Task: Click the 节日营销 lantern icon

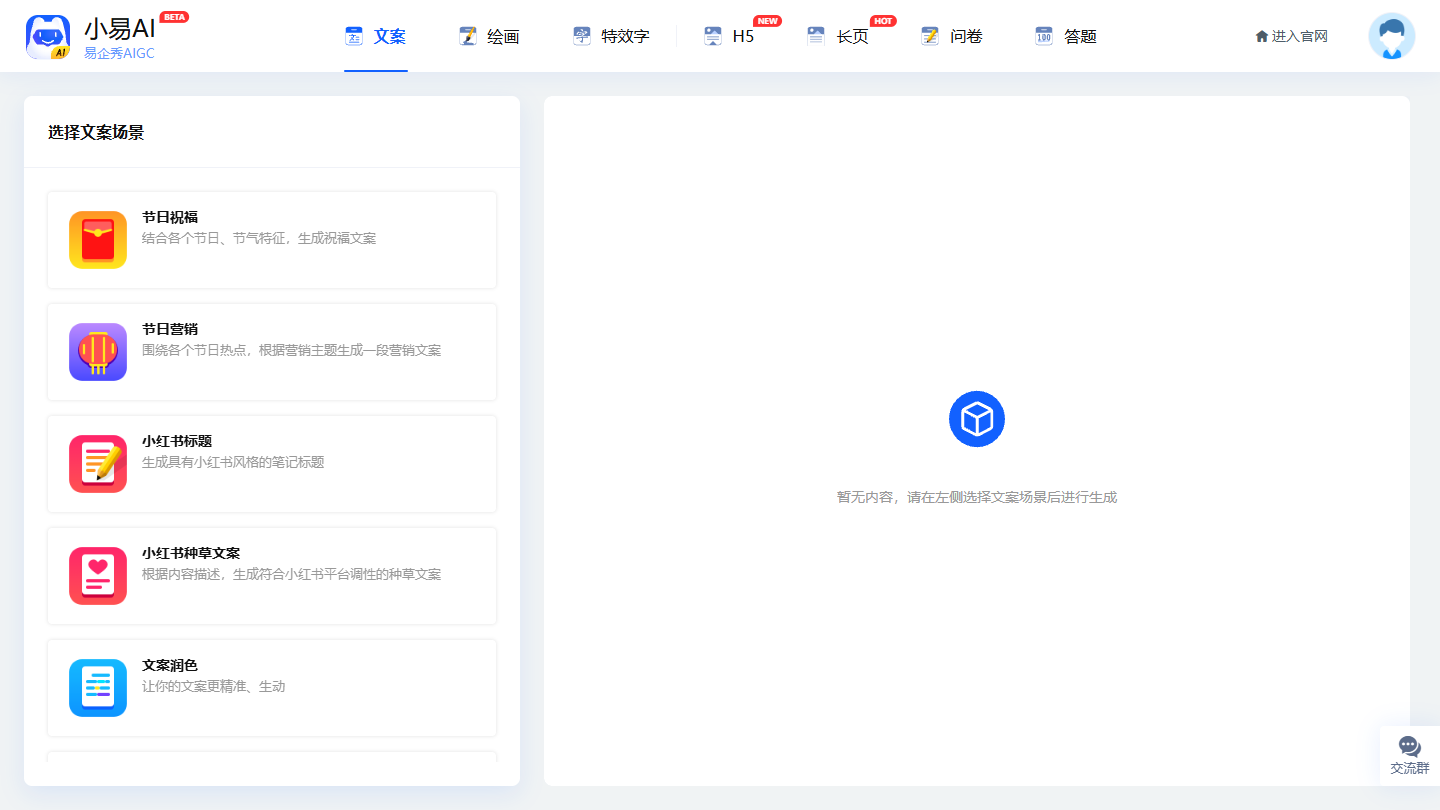Action: [x=98, y=352]
